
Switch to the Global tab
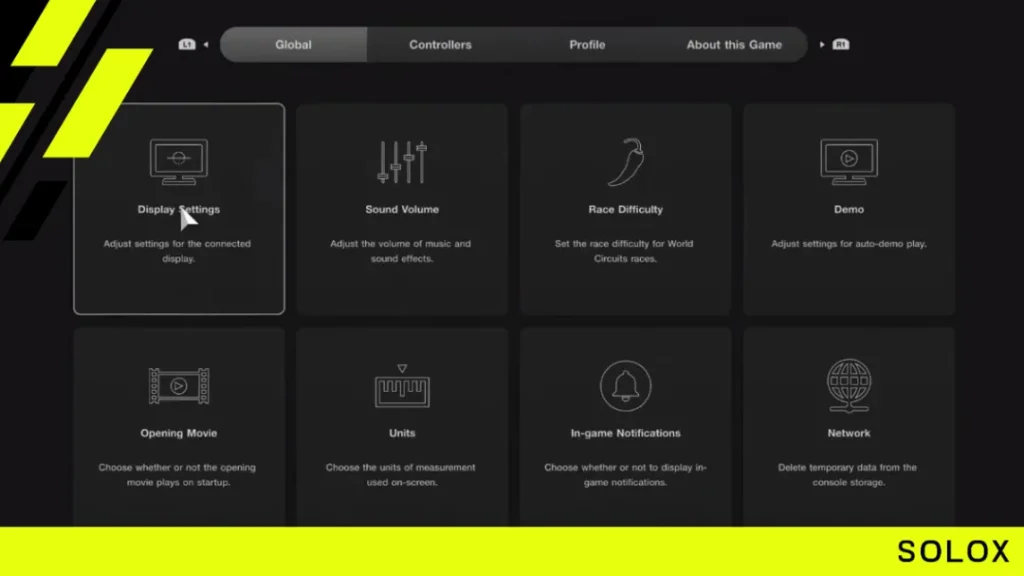click(x=293, y=44)
